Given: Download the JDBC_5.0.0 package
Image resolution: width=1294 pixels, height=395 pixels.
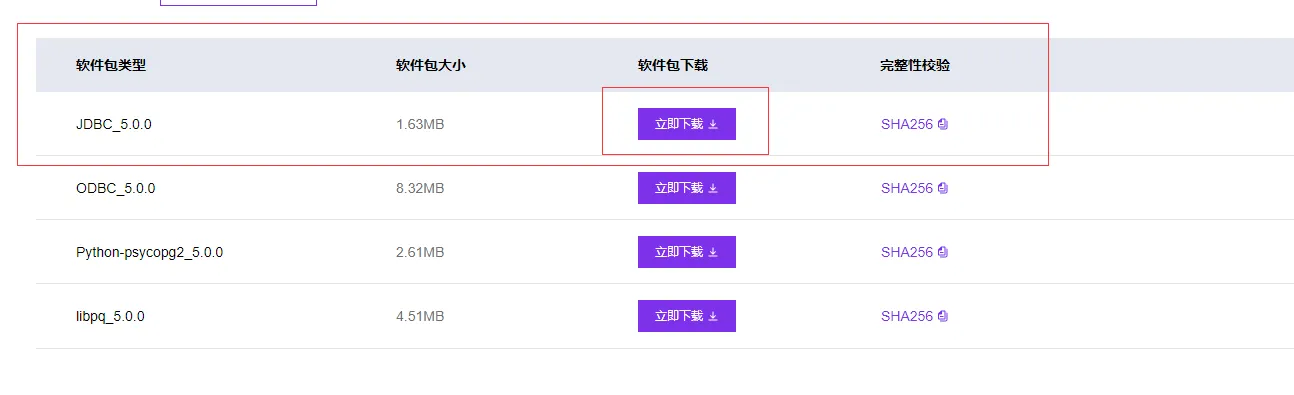Looking at the screenshot, I should click(x=687, y=124).
